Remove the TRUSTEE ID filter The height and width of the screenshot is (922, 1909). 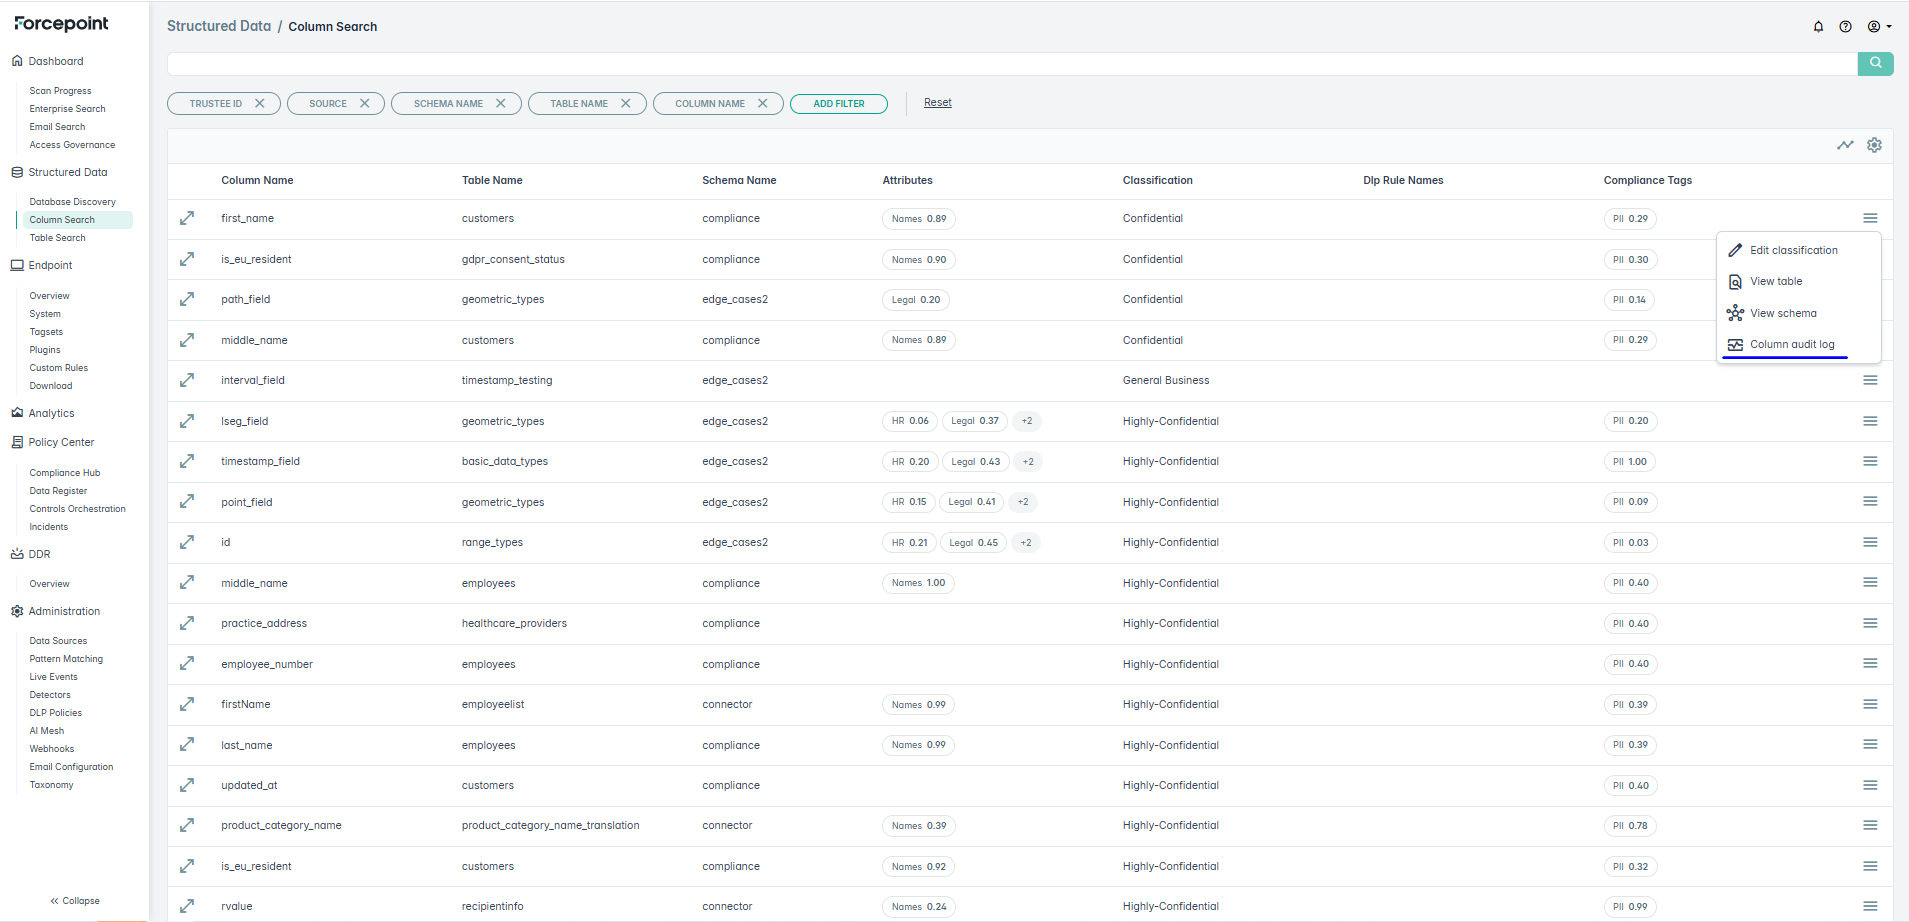point(260,103)
